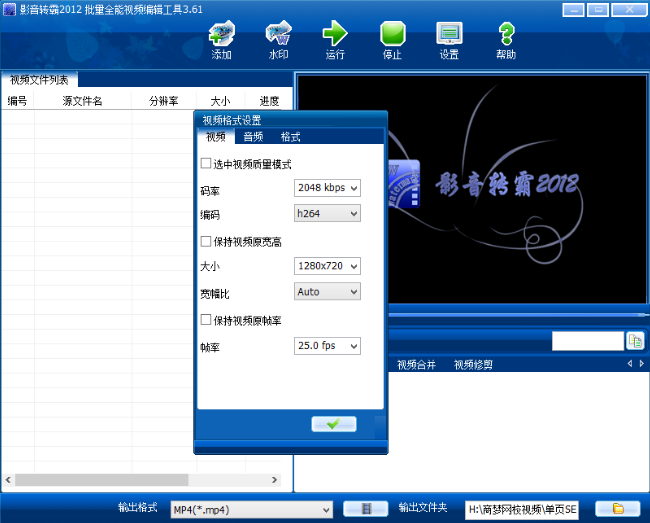Click the 编号 column header
Image resolution: width=650 pixels, height=523 pixels.
(17, 101)
